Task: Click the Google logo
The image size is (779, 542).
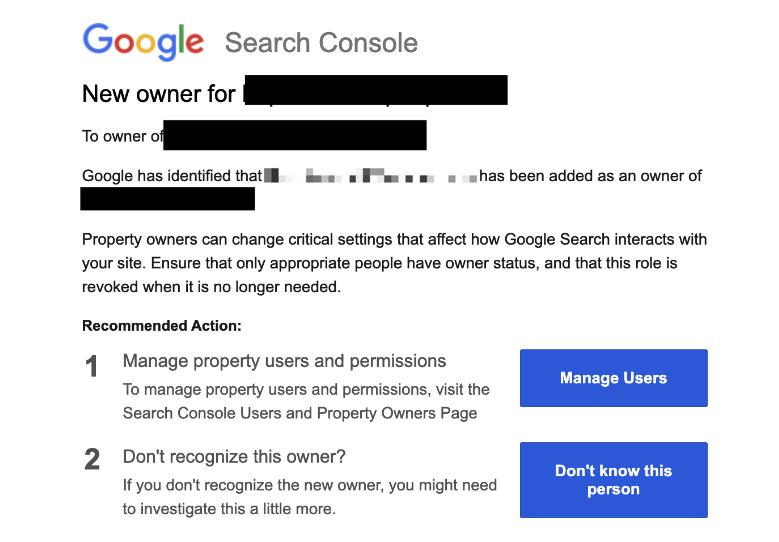Action: [143, 42]
